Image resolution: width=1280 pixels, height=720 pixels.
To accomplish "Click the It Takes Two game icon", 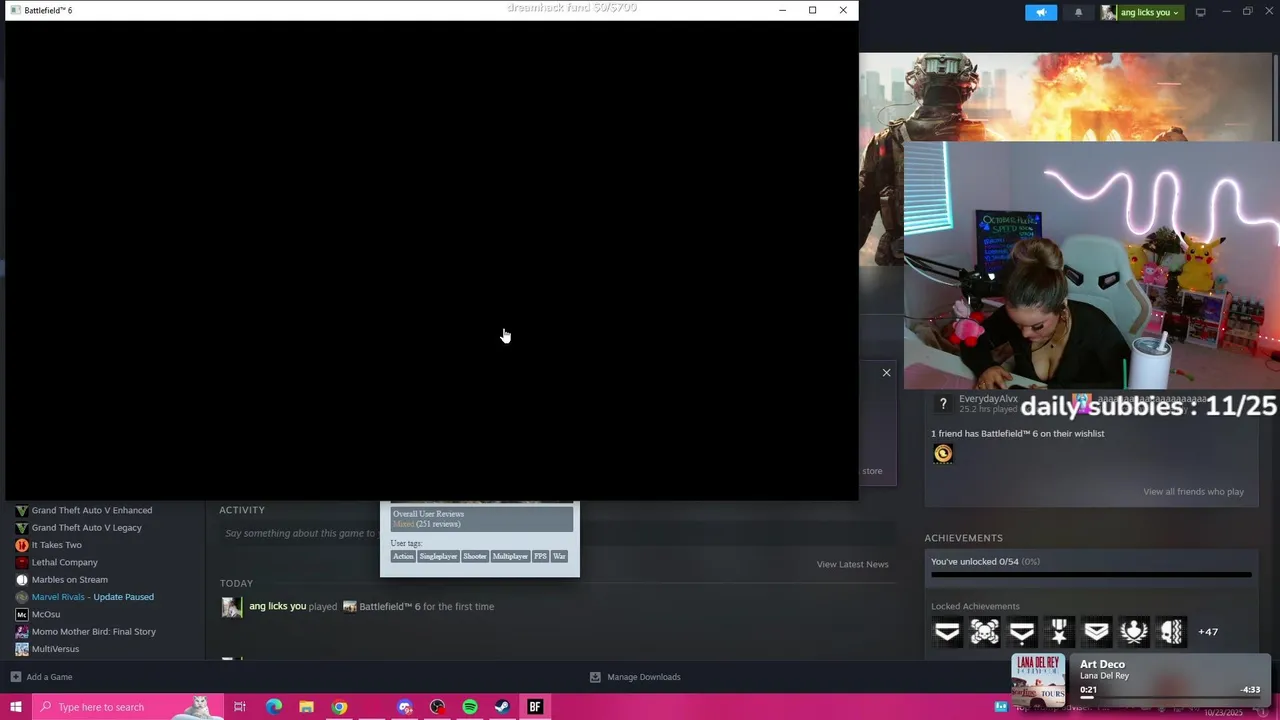I will pos(22,545).
